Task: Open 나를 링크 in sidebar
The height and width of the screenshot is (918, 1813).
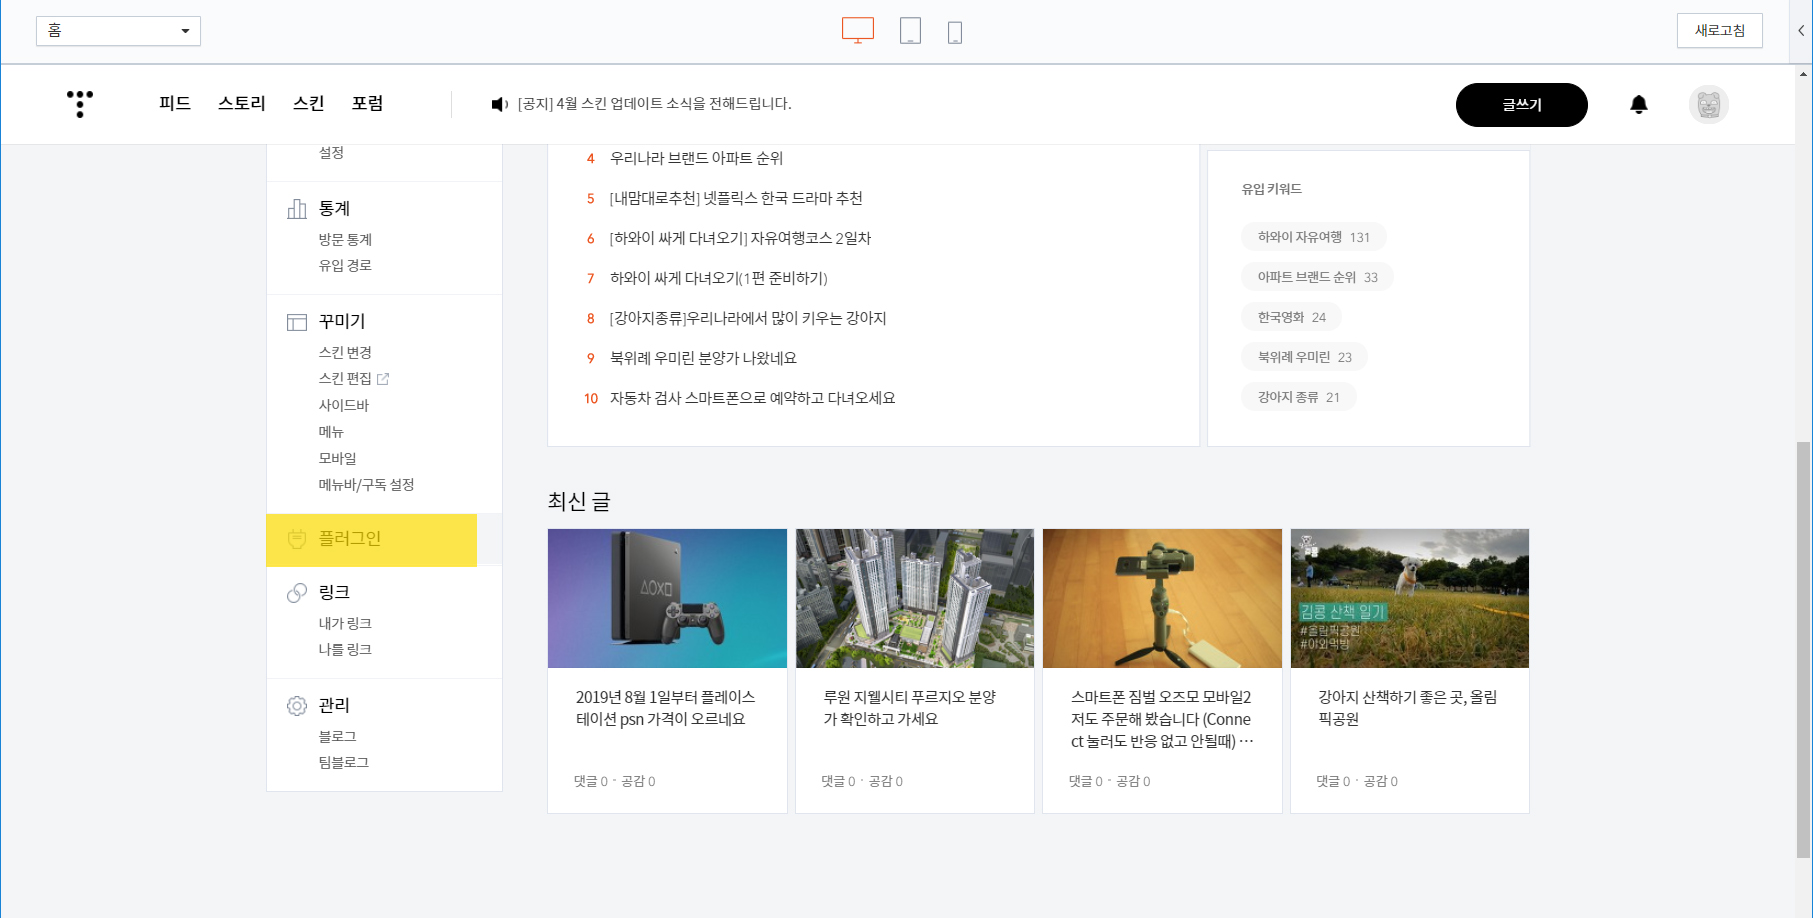Action: coord(345,650)
